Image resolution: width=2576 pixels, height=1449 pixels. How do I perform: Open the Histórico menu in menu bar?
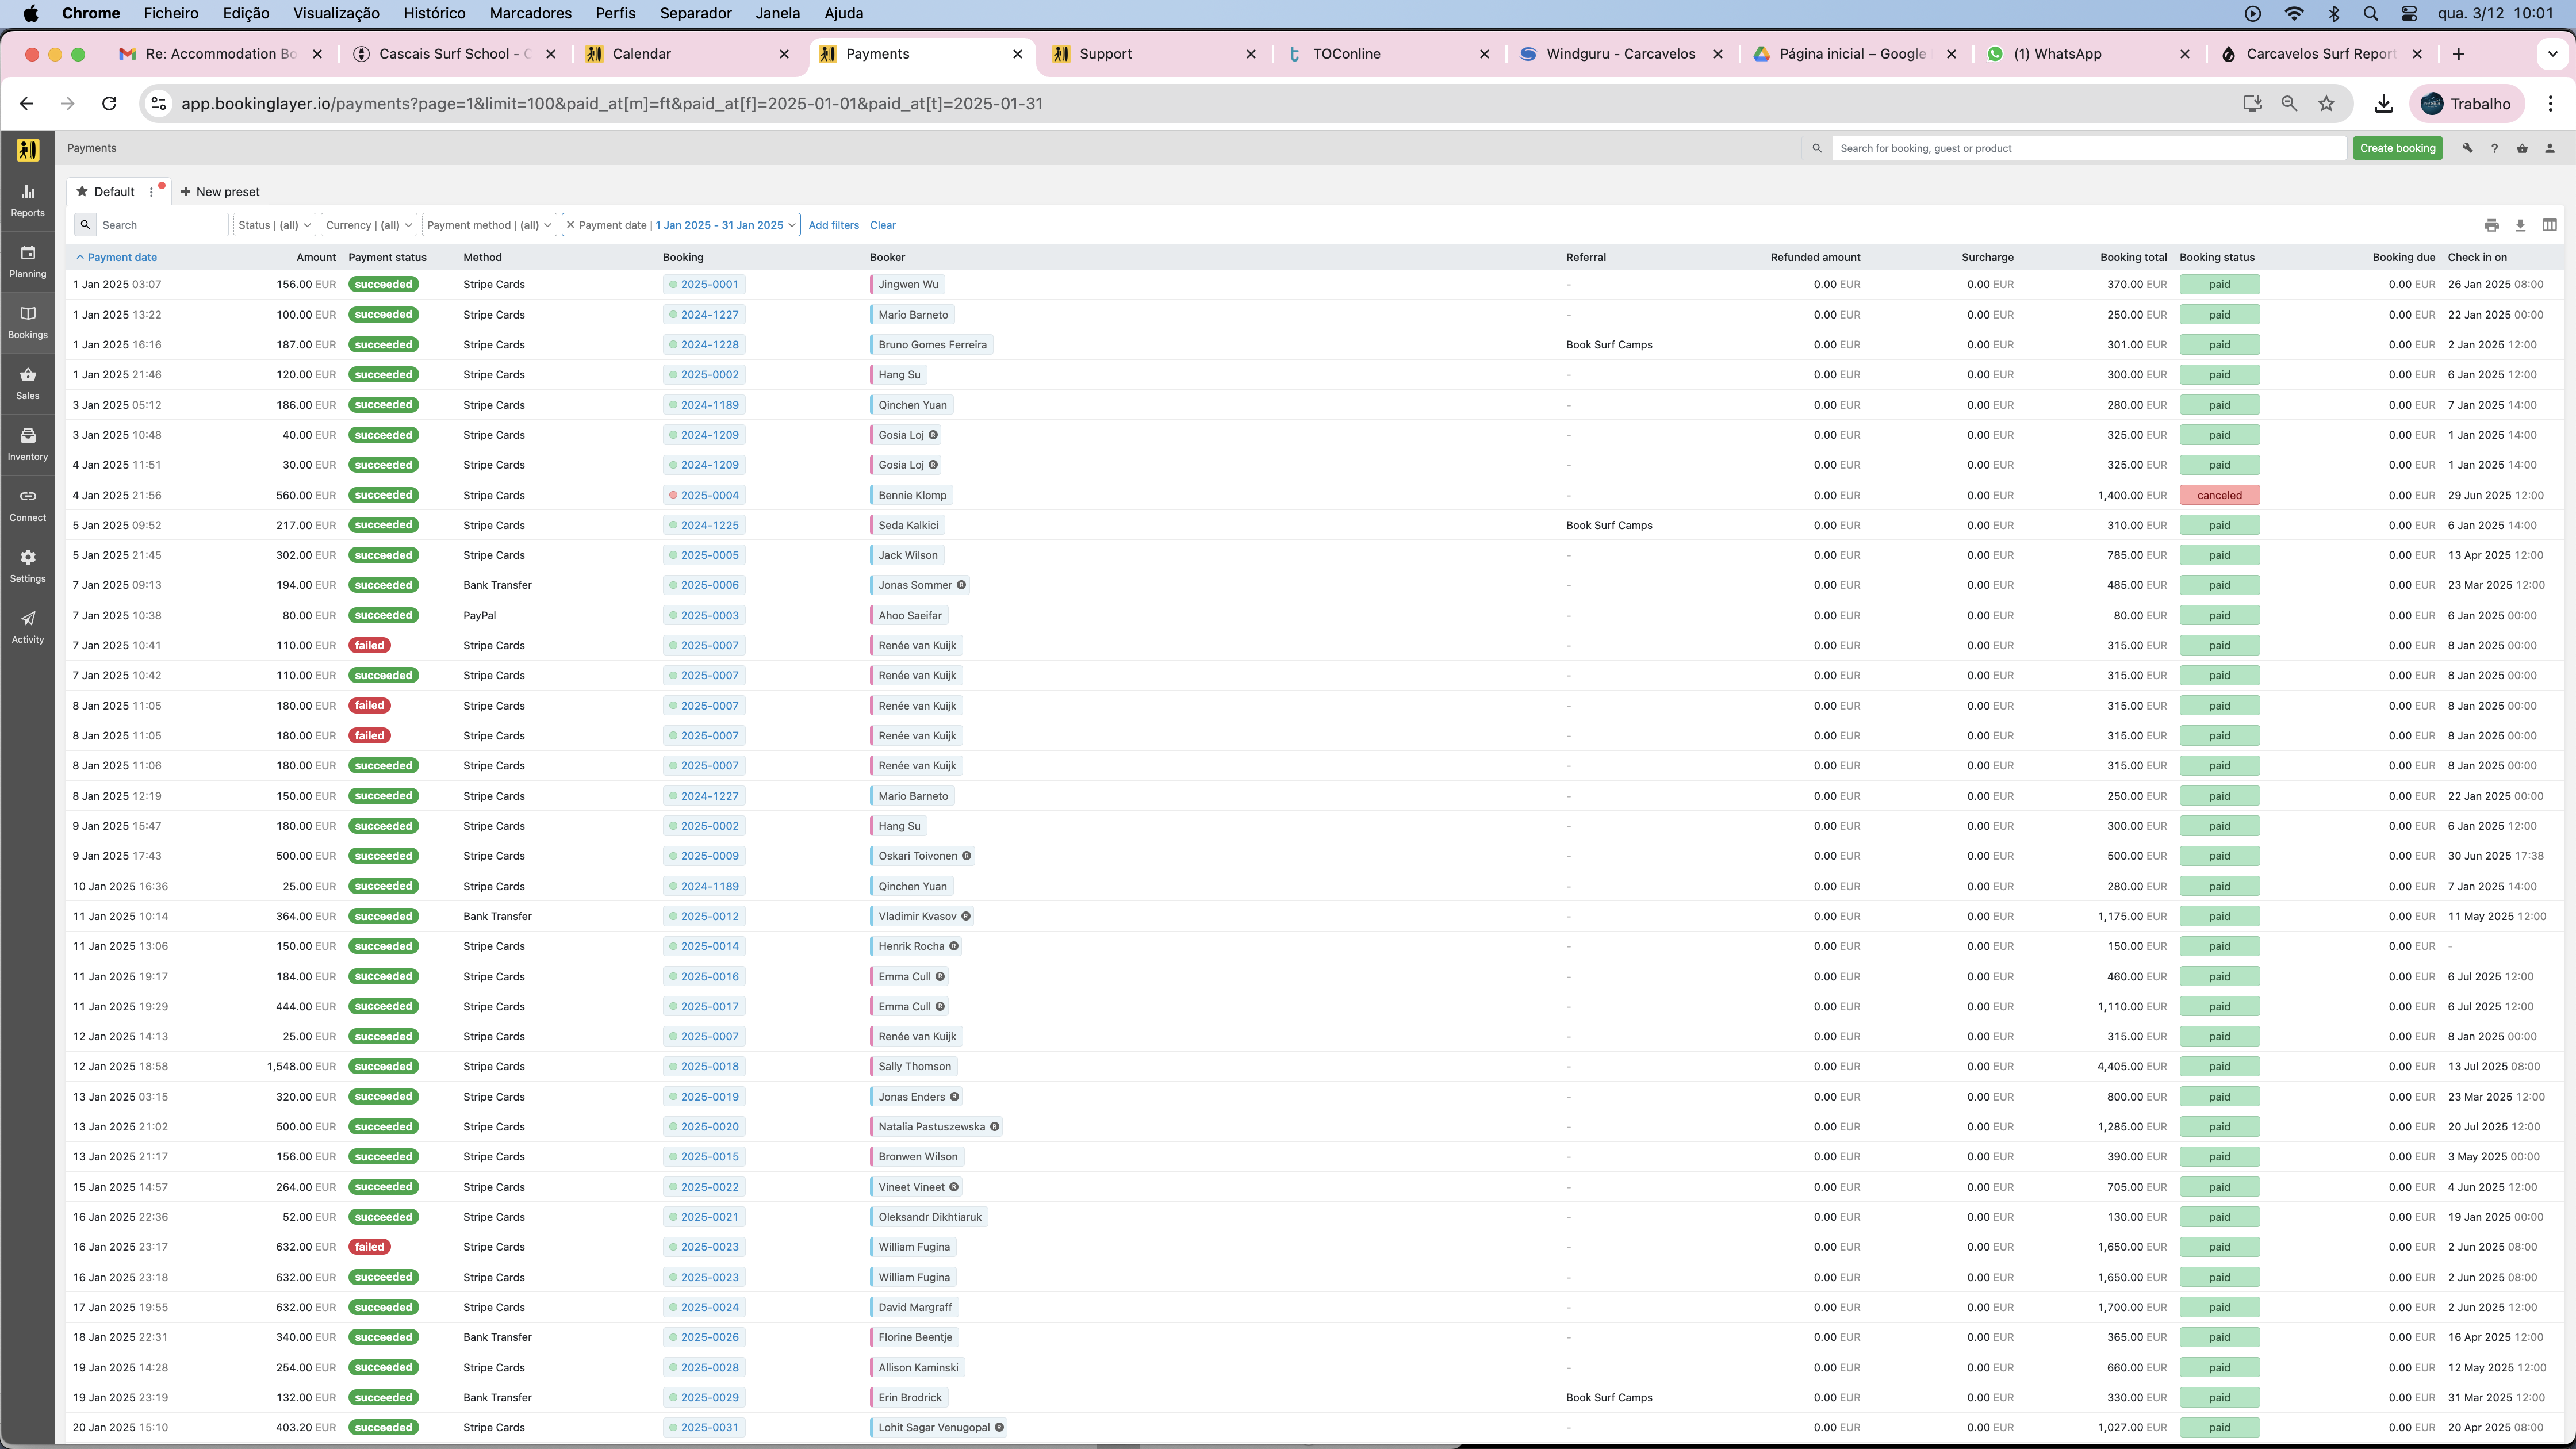tap(434, 13)
